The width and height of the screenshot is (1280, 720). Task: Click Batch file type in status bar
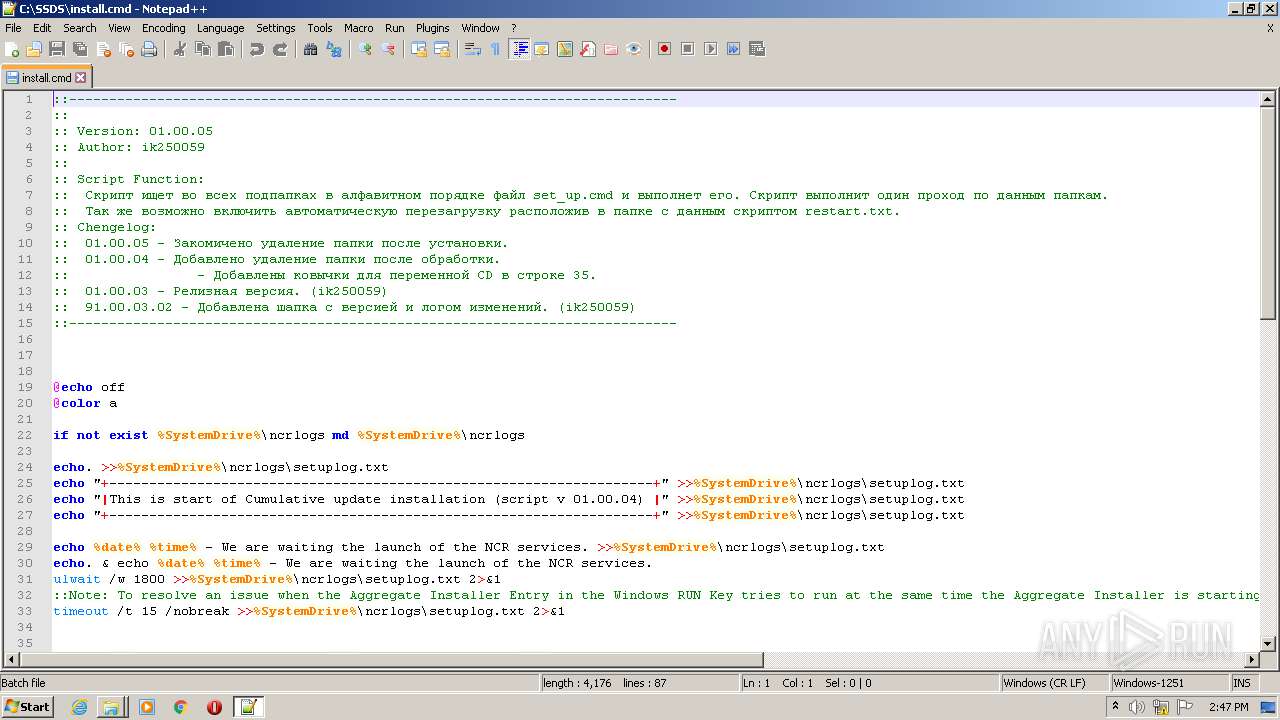click(x=268, y=683)
